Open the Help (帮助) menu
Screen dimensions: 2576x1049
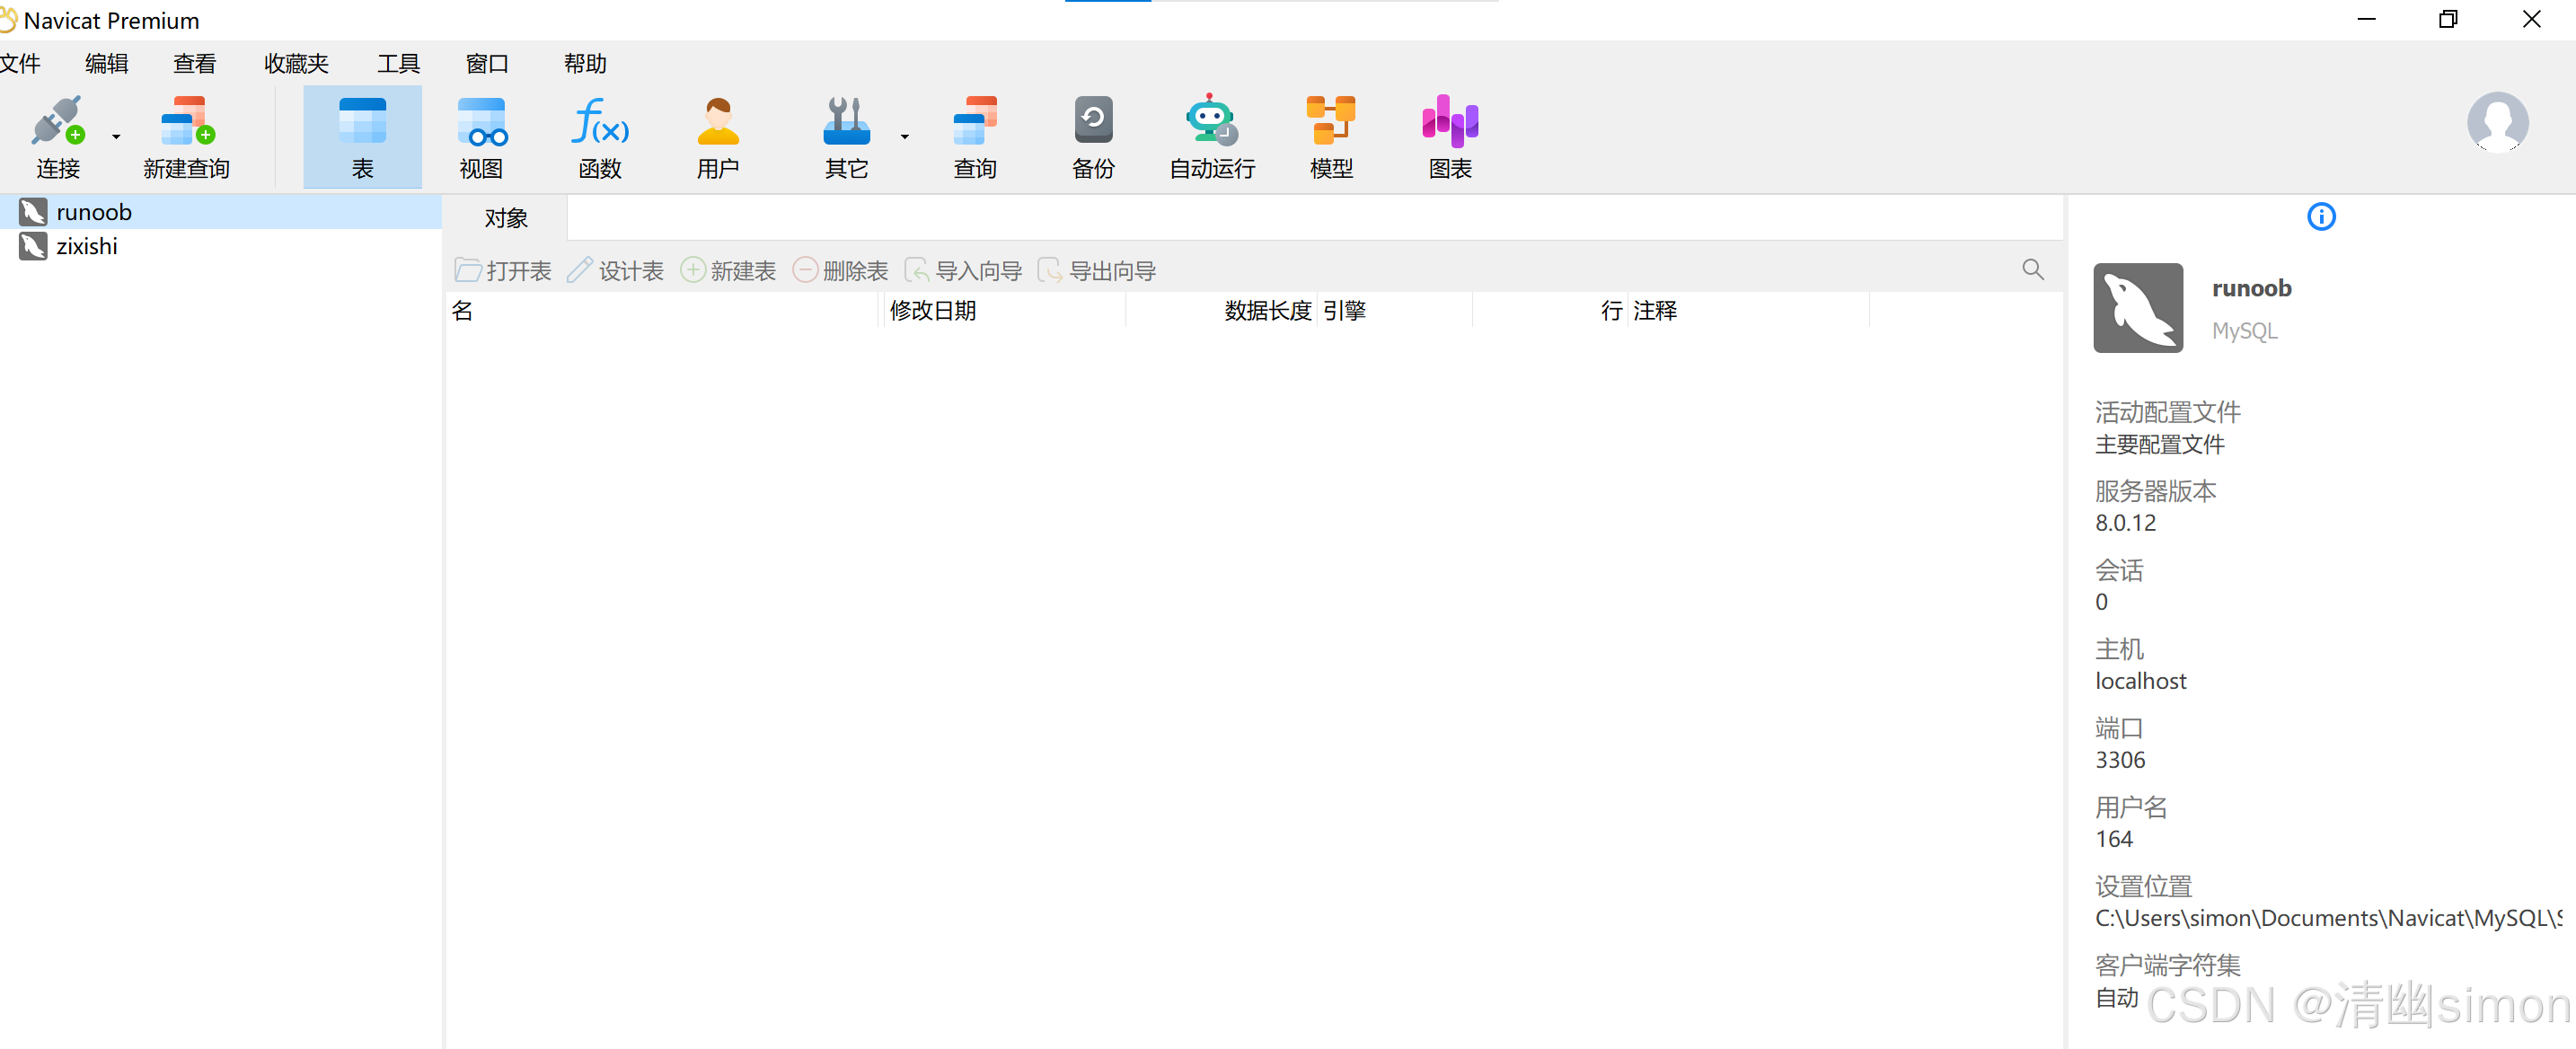585,64
